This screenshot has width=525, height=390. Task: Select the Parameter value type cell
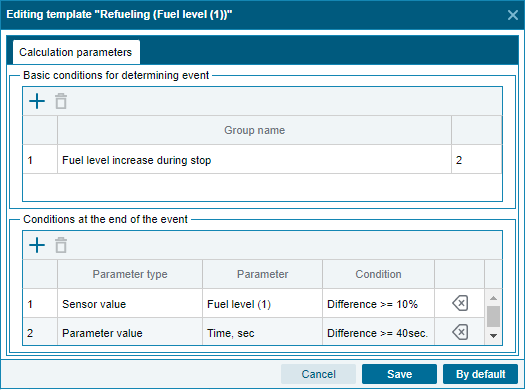pyautogui.click(x=130, y=332)
